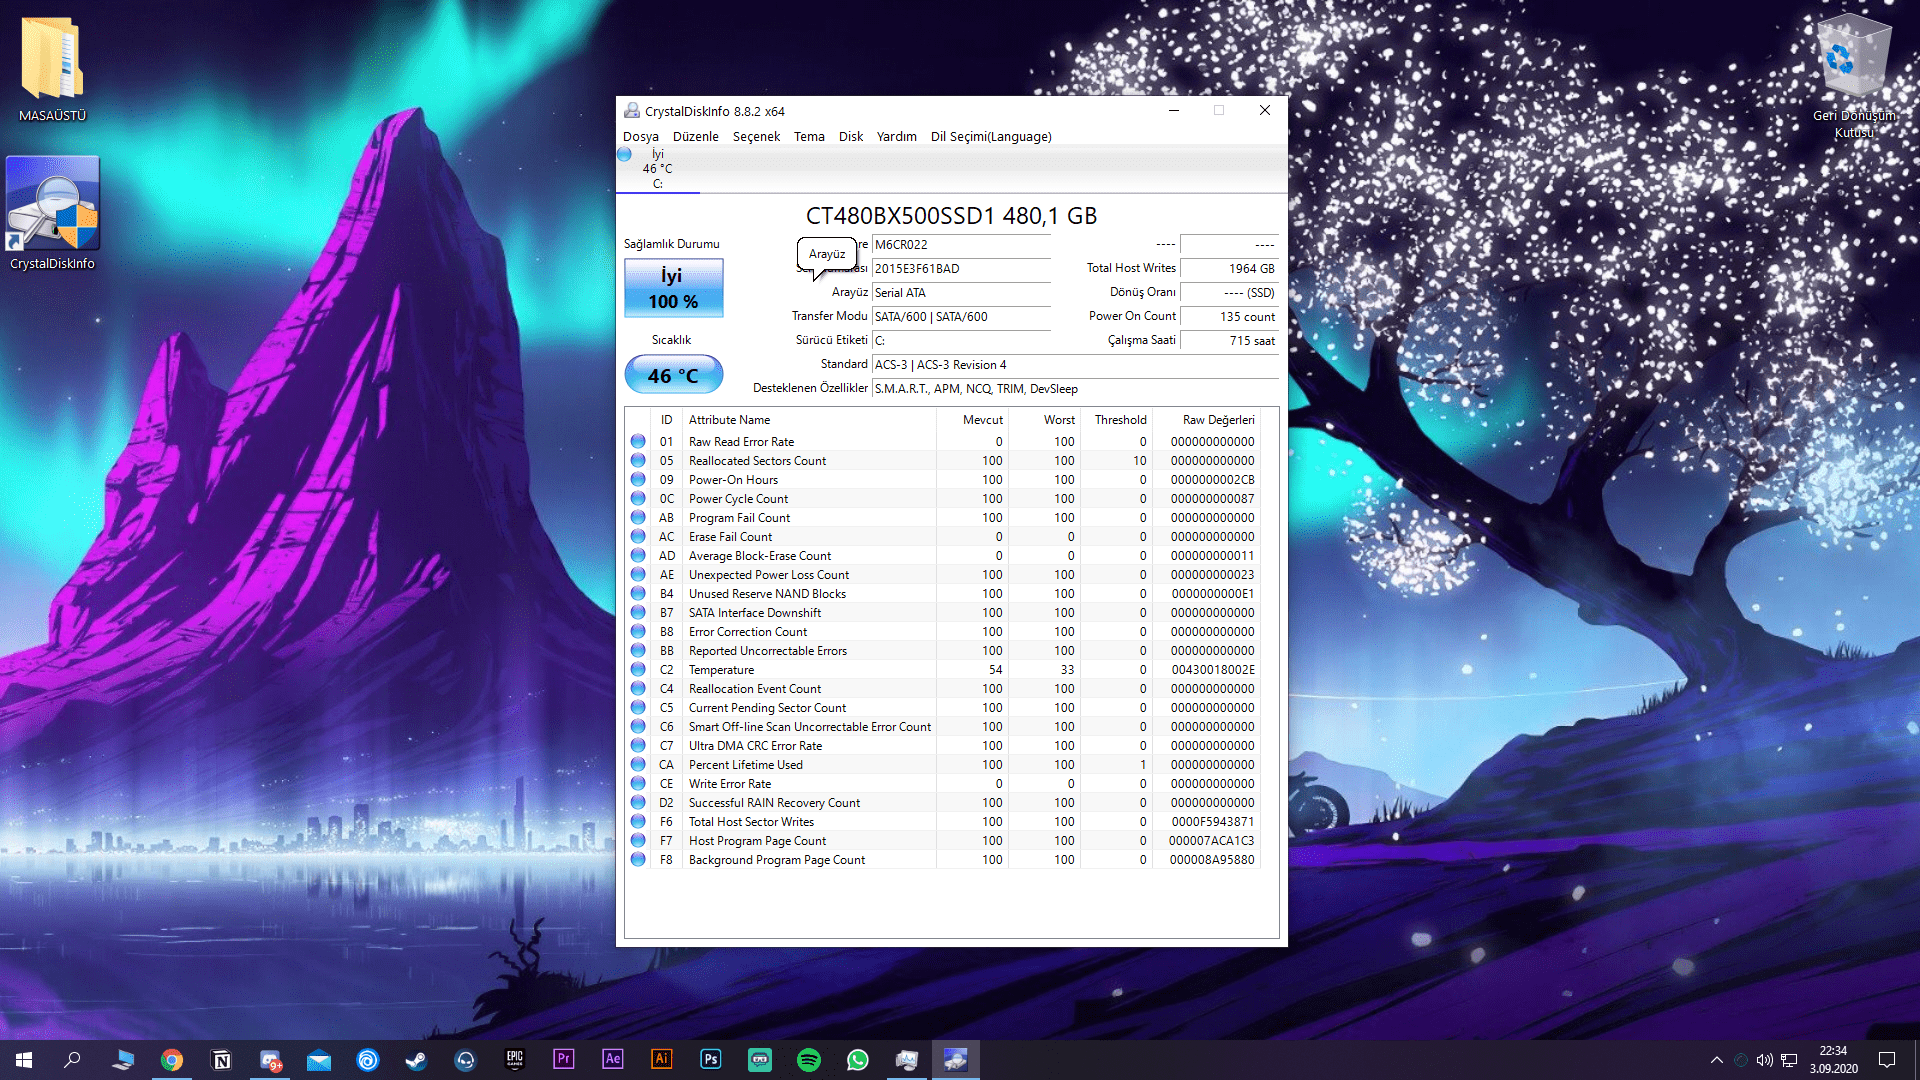1920x1080 pixels.
Task: Open the Tema menu
Action: point(809,137)
